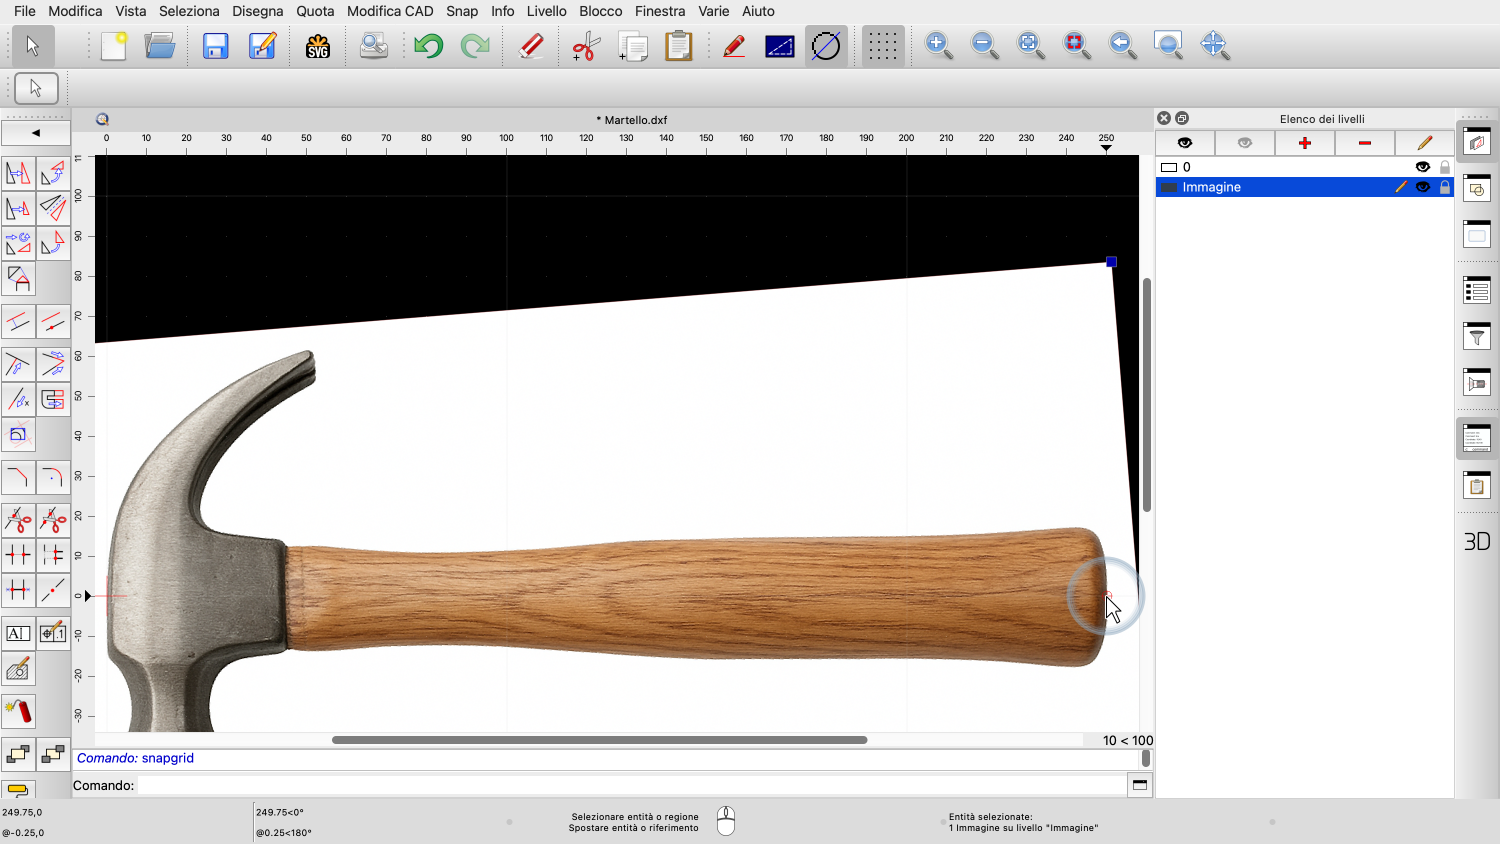Viewport: 1500px width, 844px height.
Task: Hide the Immagine layer via eye icon
Action: (1422, 187)
